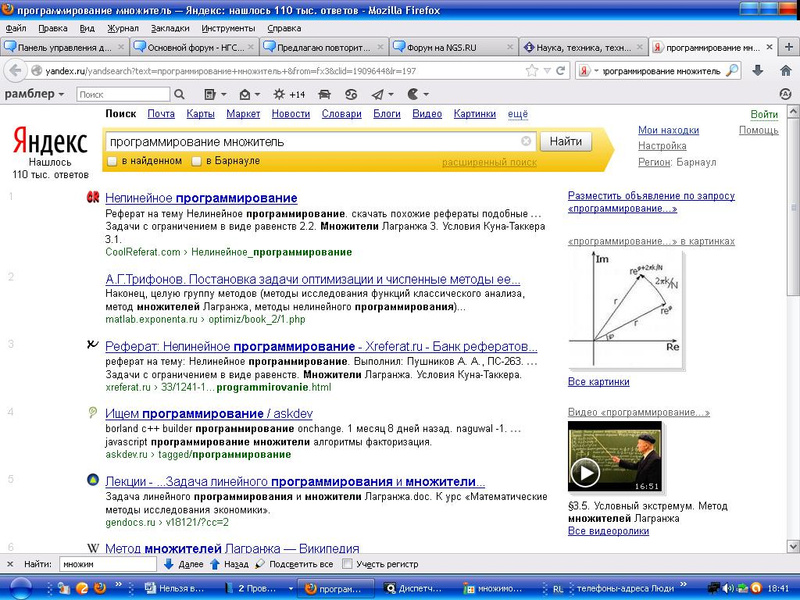Click the Rambler toolbar search magnifier icon
The width and height of the screenshot is (800, 600).
pyautogui.click(x=178, y=94)
